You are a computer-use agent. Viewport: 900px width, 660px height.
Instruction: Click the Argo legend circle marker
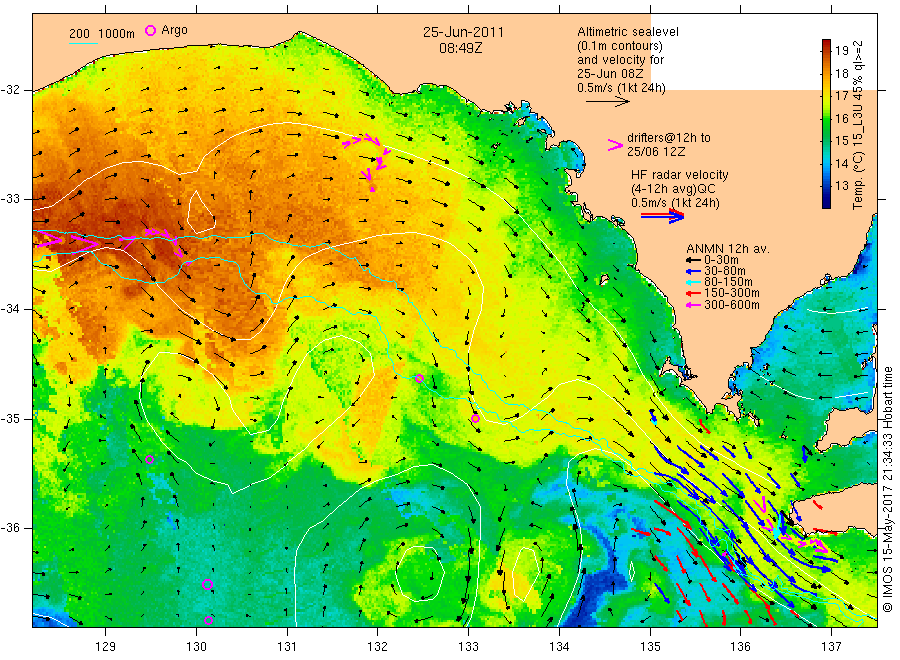tap(150, 30)
